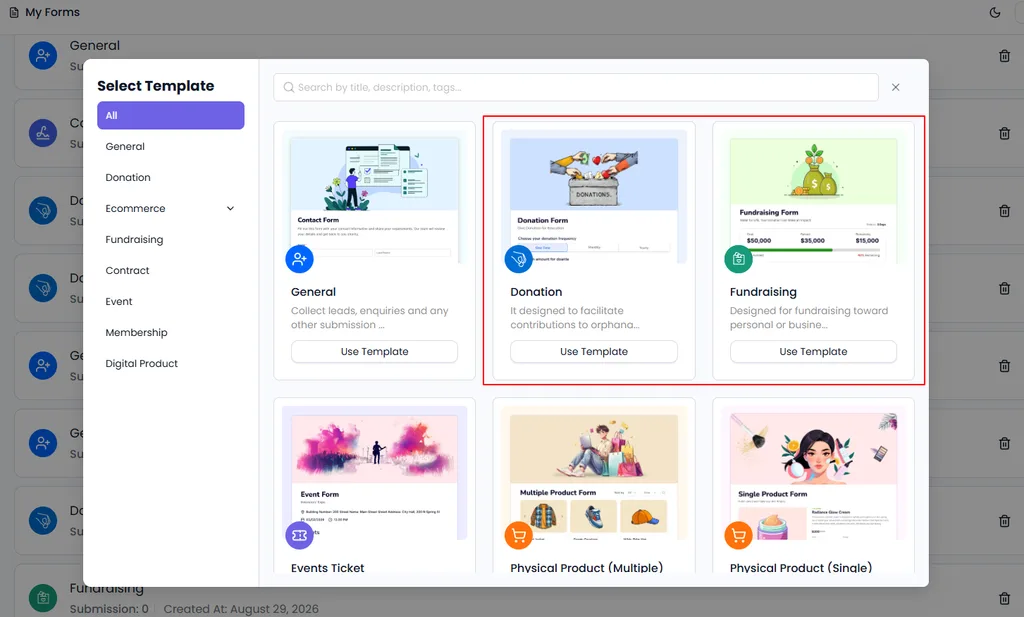Close the Select Template dialog
1024x617 pixels.
pyautogui.click(x=895, y=87)
